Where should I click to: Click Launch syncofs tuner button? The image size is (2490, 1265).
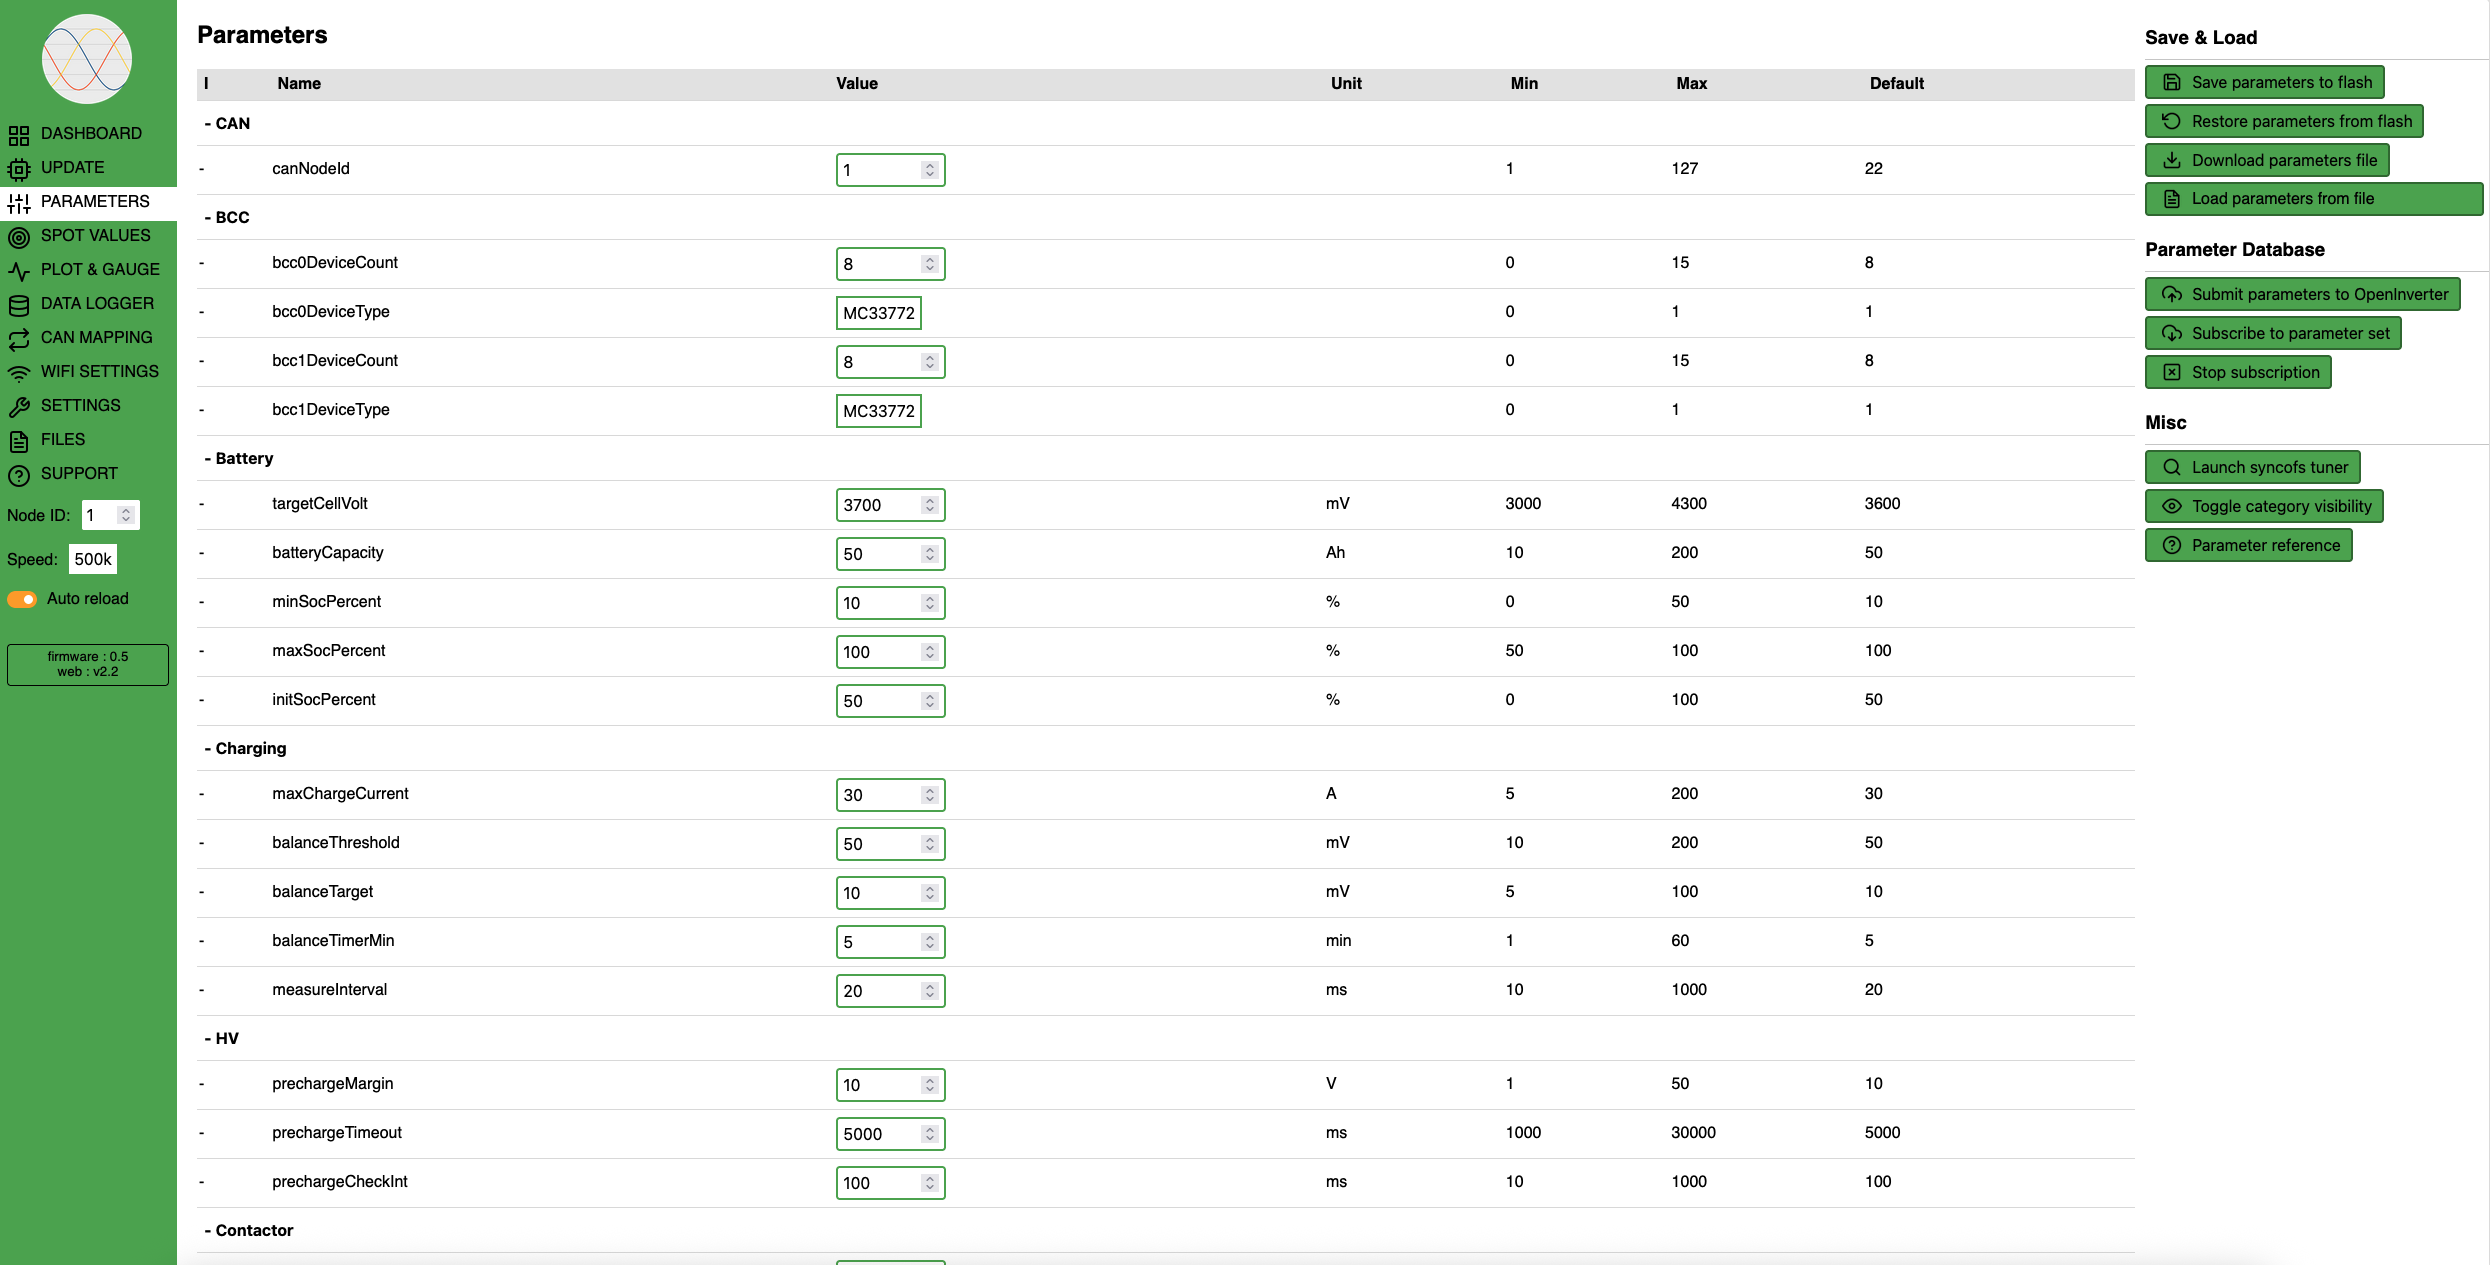[x=2253, y=467]
